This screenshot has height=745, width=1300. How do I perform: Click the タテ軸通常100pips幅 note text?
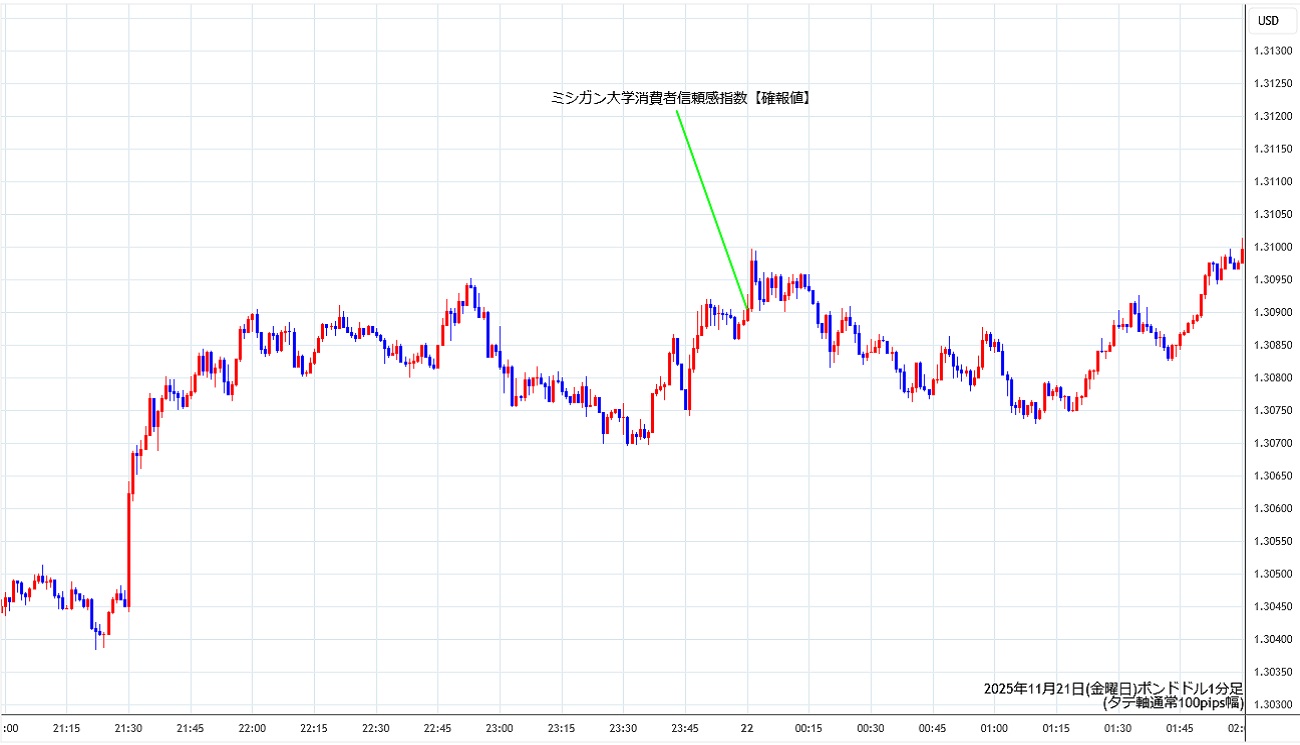click(x=1172, y=703)
